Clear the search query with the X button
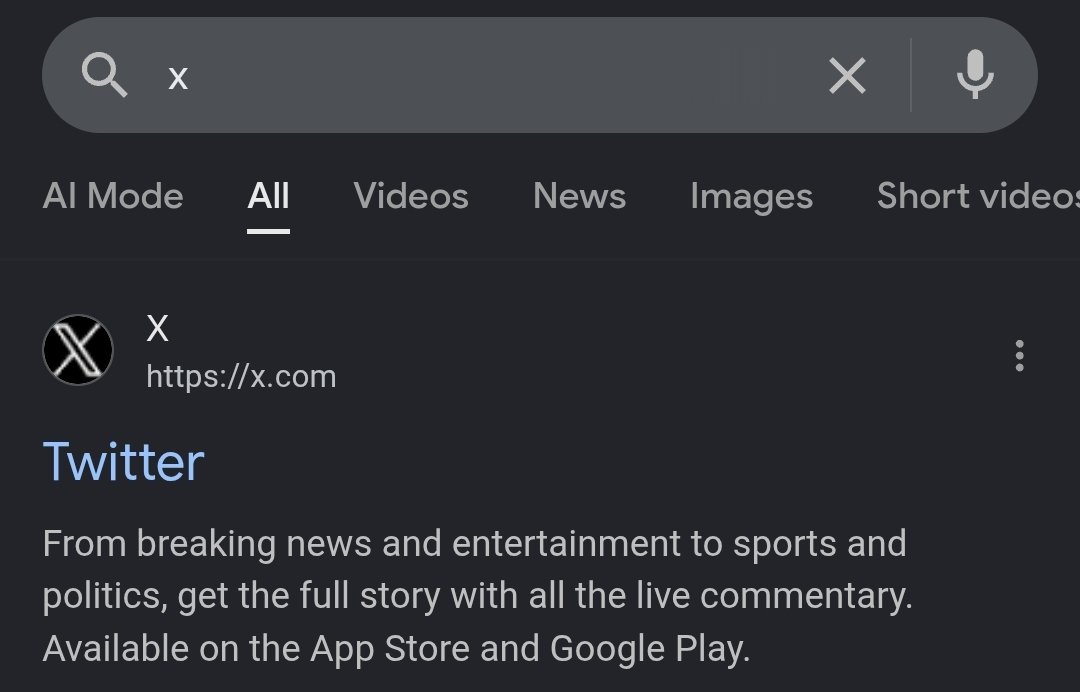This screenshot has width=1080, height=692. (847, 75)
